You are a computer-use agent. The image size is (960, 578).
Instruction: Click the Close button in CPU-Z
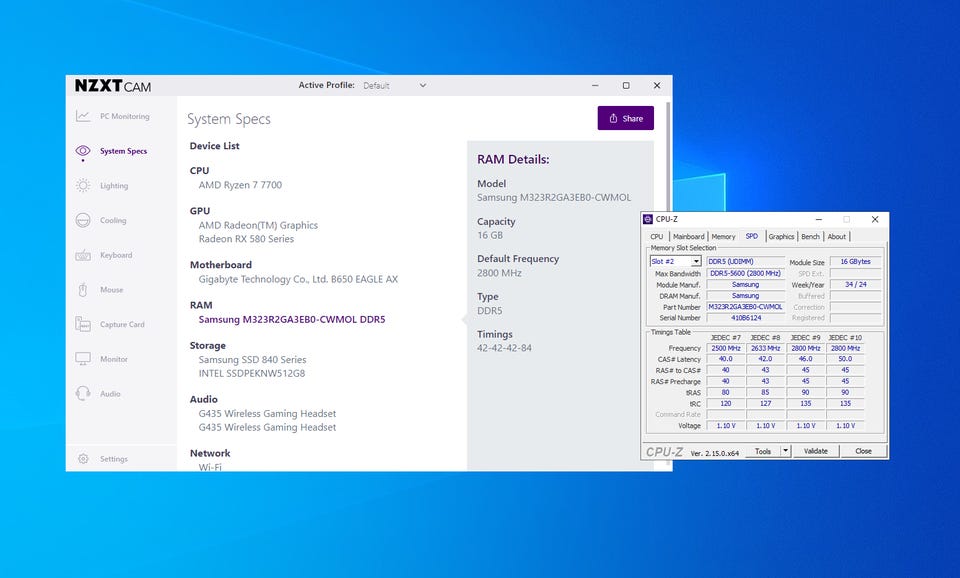pyautogui.click(x=863, y=451)
